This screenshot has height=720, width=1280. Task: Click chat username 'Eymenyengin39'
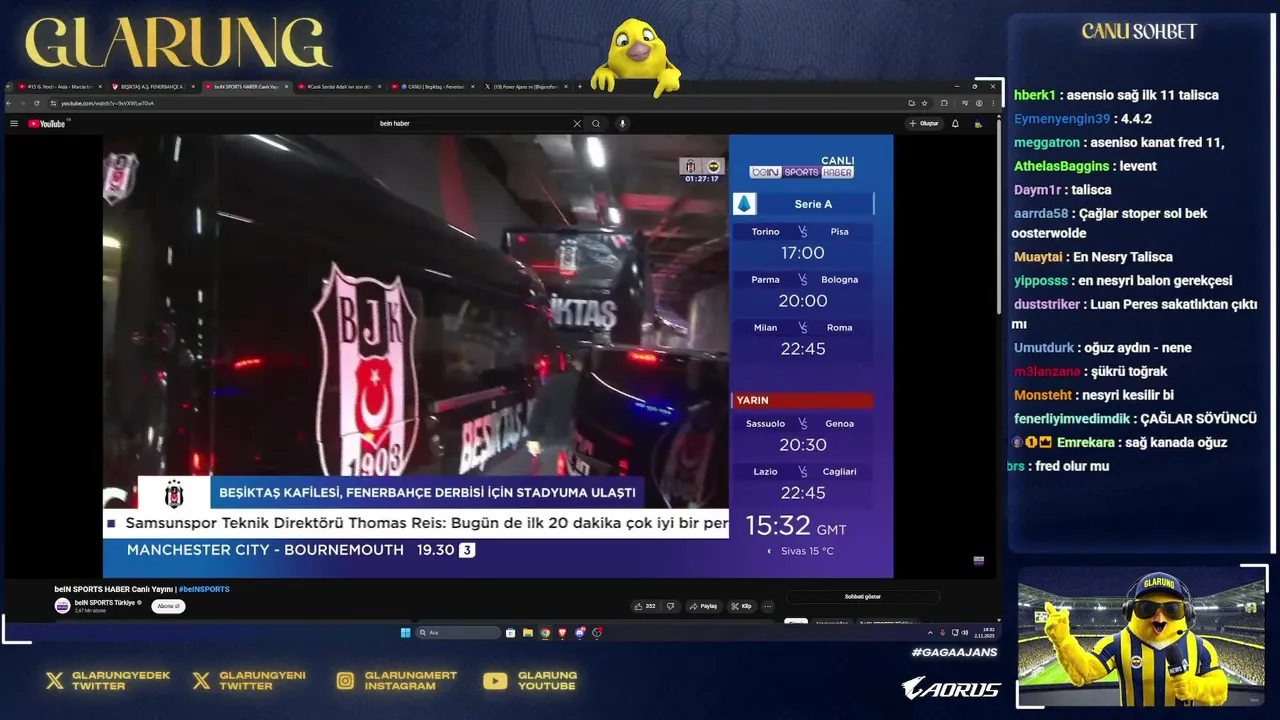coord(1062,119)
